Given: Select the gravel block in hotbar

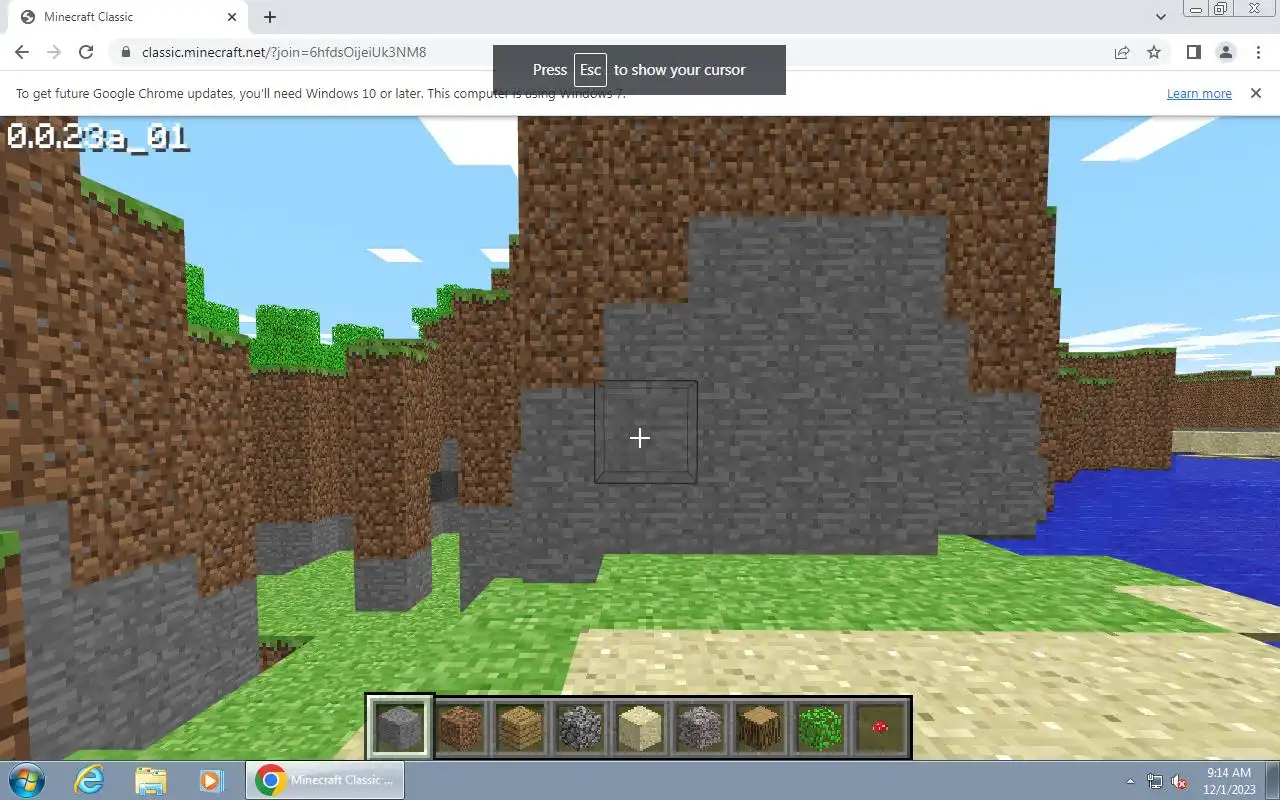Looking at the screenshot, I should pyautogui.click(x=700, y=727).
